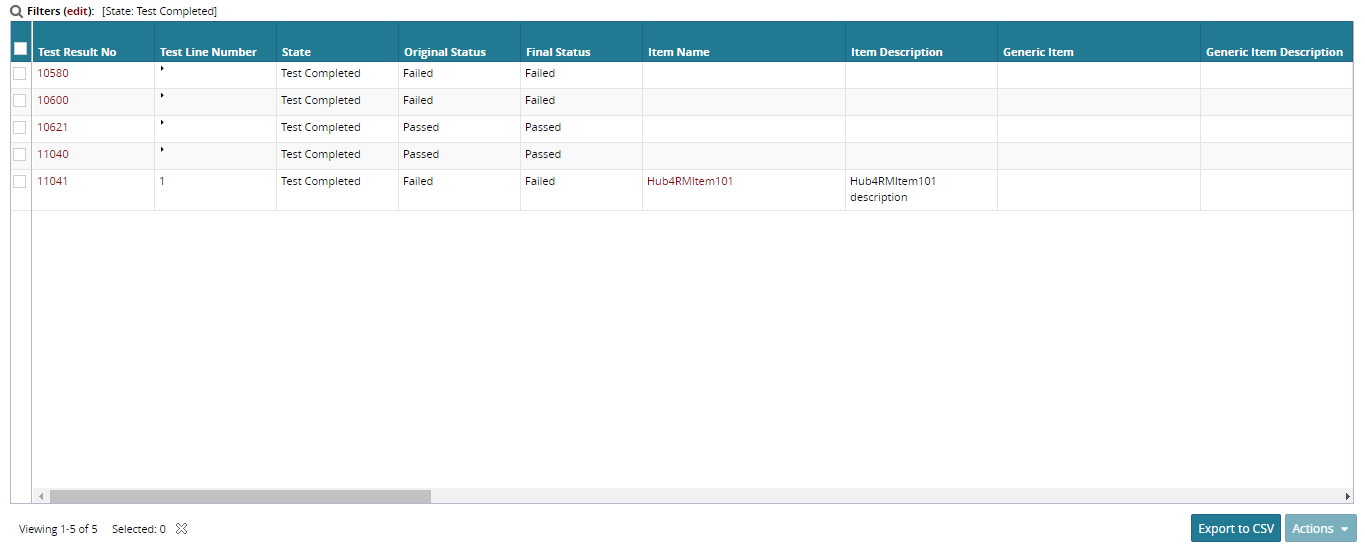
Task: Open test result 11041
Action: [x=53, y=181]
